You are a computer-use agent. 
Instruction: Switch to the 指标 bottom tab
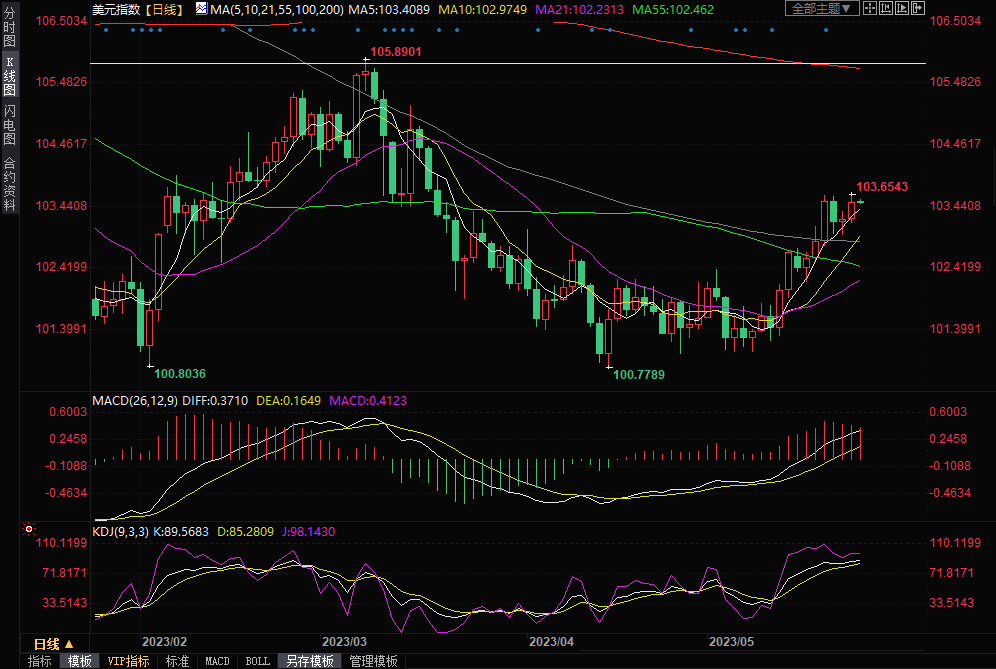tap(39, 661)
